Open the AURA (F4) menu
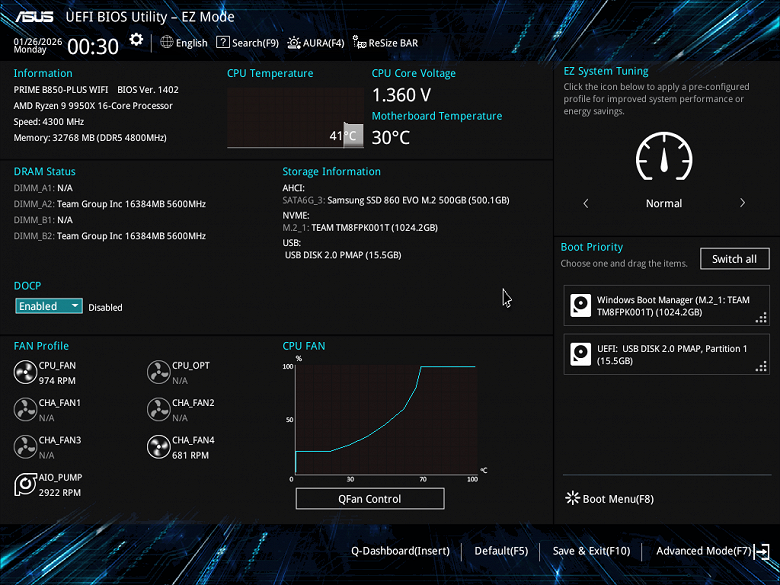 pyautogui.click(x=316, y=43)
